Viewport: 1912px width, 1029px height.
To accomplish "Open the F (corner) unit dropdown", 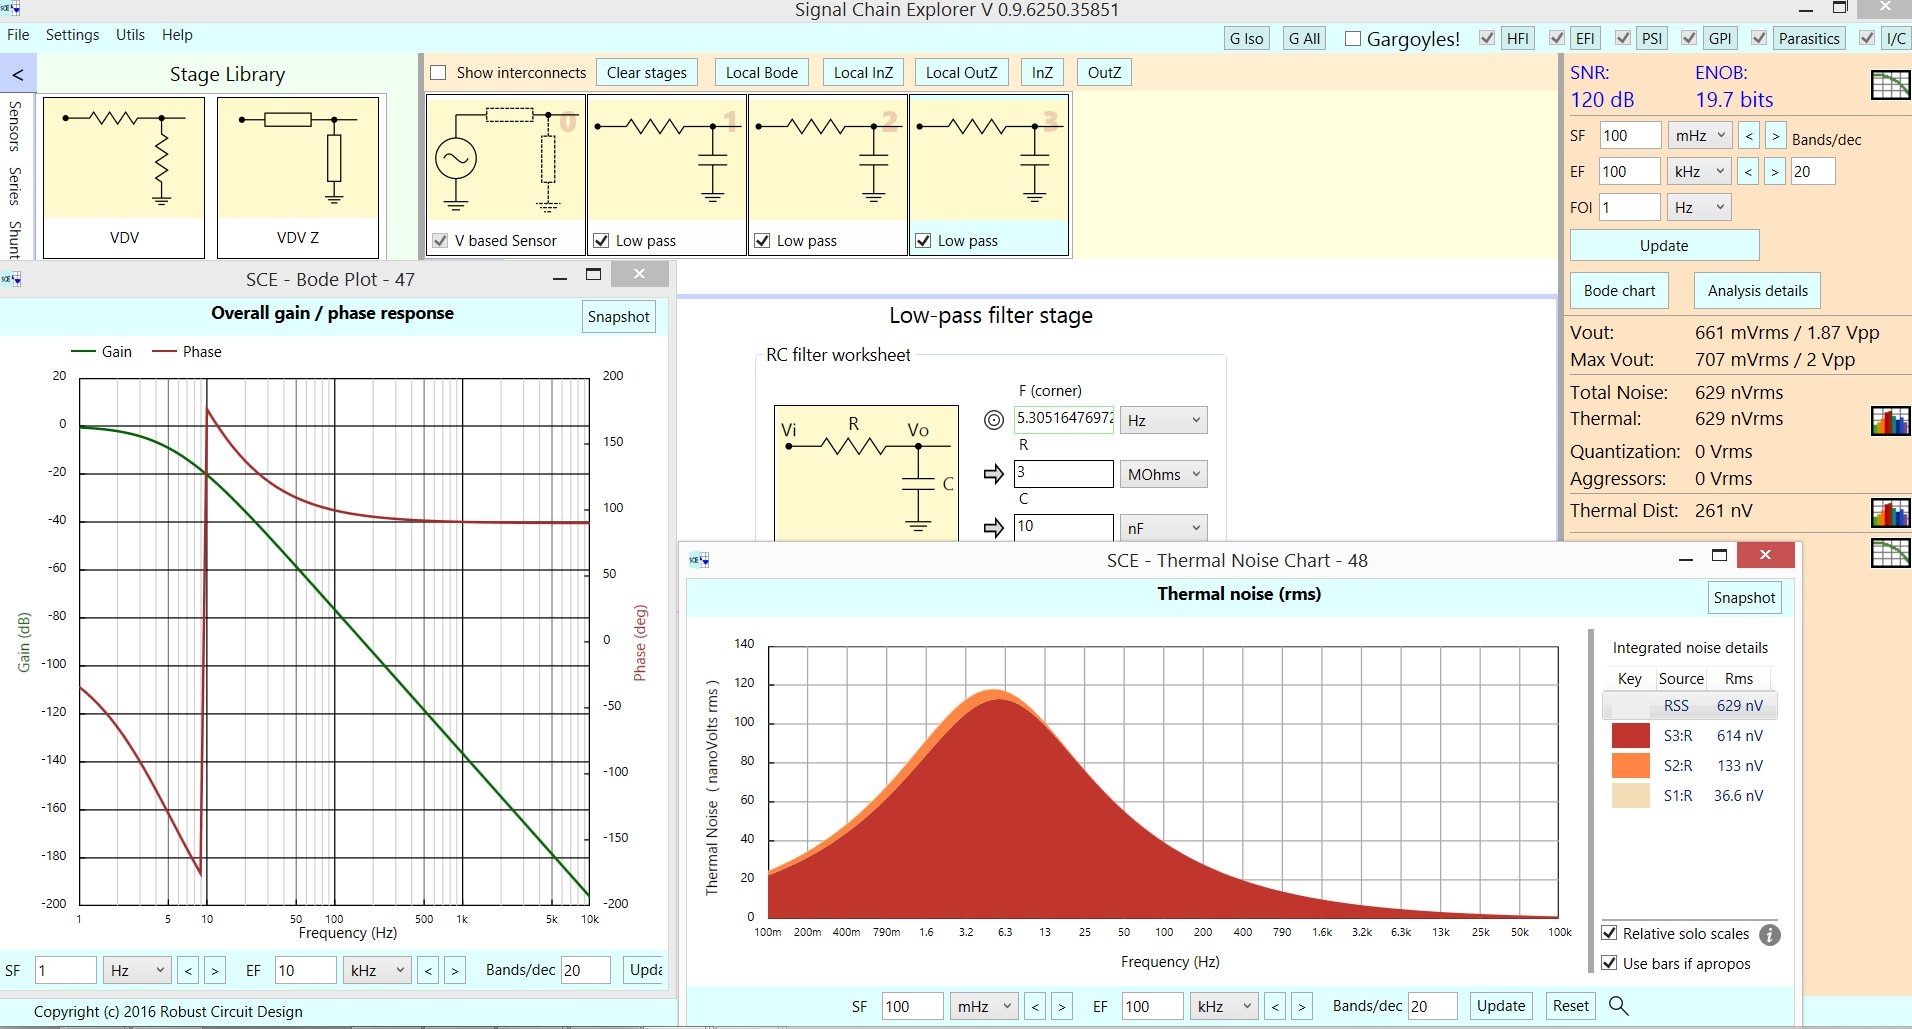I will (x=1164, y=421).
